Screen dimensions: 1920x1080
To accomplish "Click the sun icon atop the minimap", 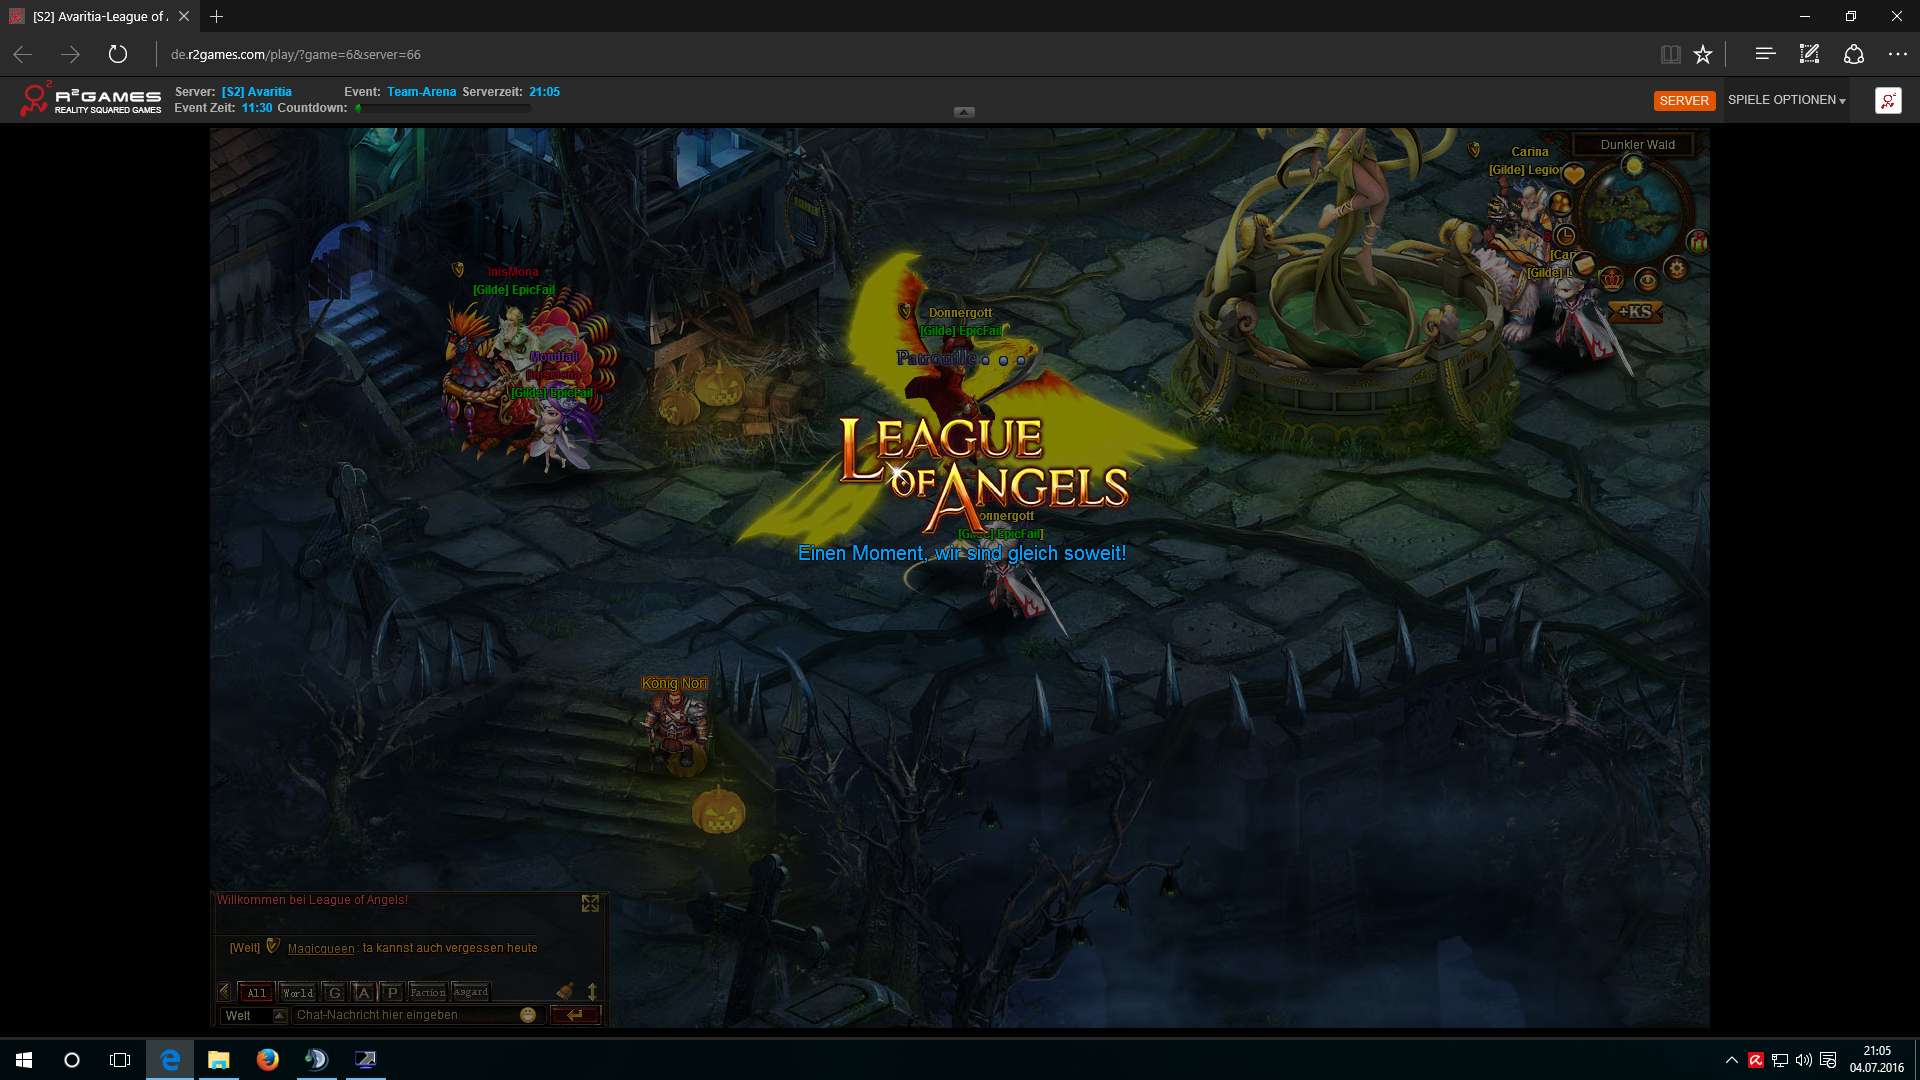I will 1634,166.
